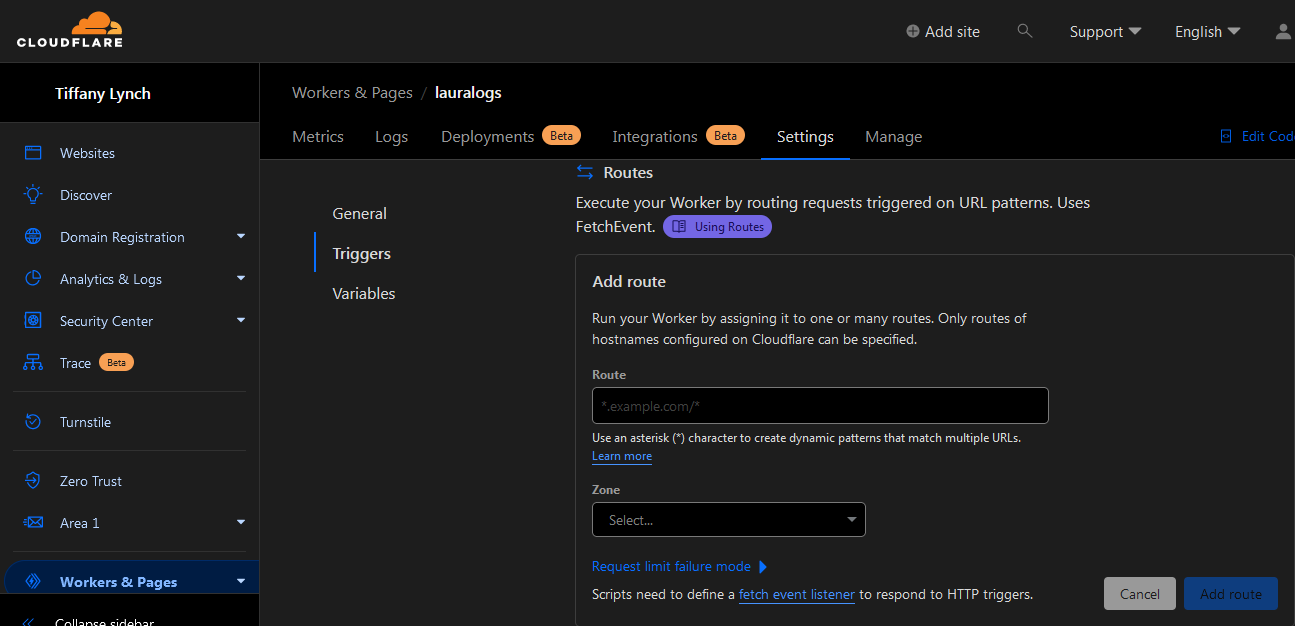
Task: Switch to the Deployments tab
Action: pos(488,137)
